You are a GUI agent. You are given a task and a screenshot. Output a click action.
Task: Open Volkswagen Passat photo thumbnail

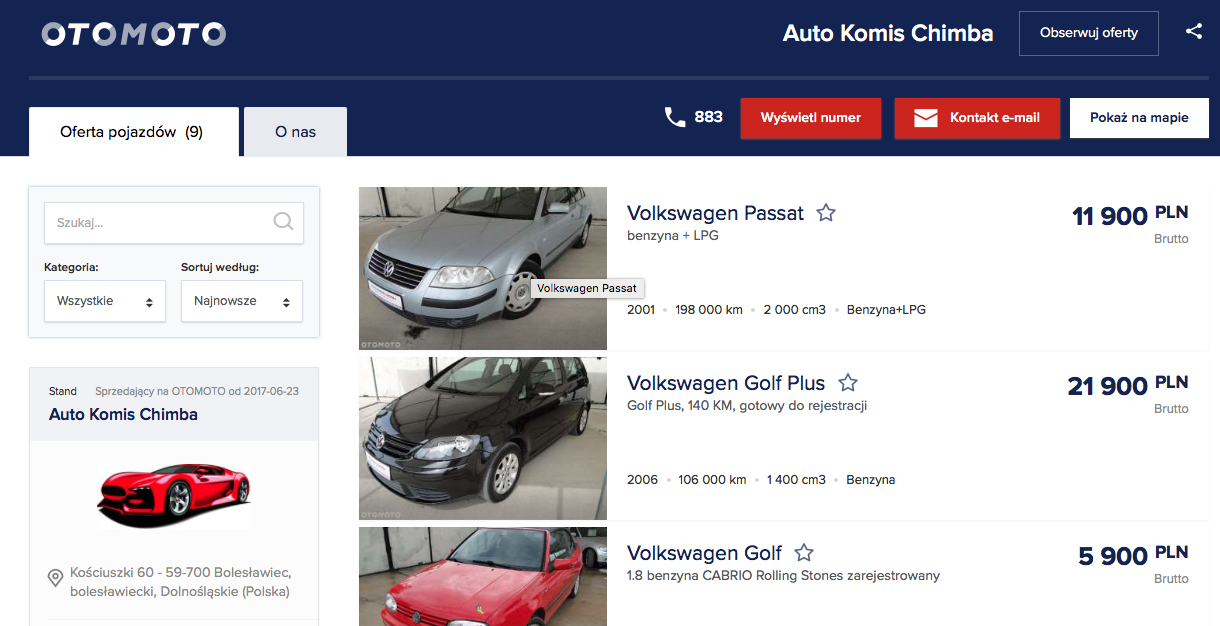483,268
